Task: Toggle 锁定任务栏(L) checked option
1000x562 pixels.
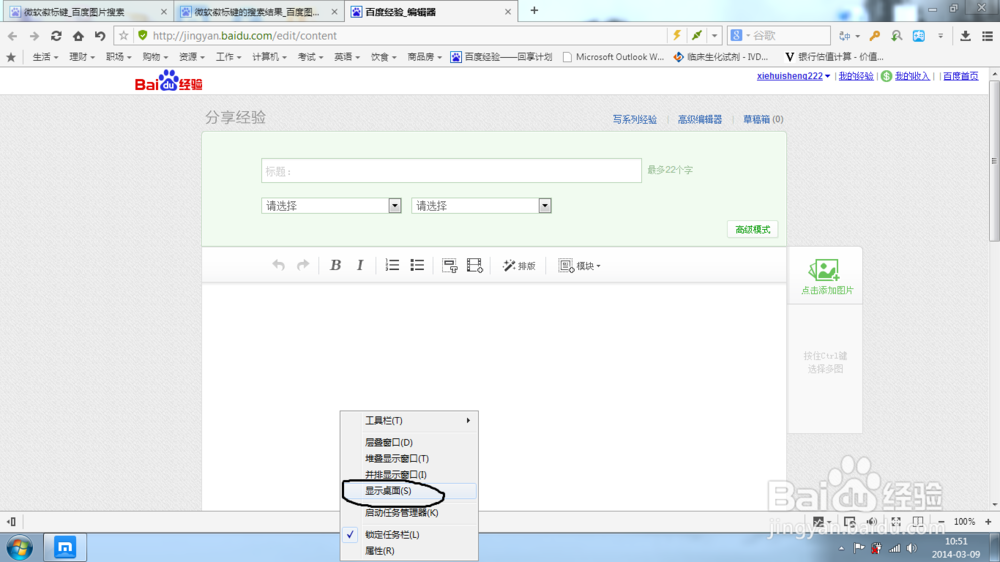Action: point(409,535)
